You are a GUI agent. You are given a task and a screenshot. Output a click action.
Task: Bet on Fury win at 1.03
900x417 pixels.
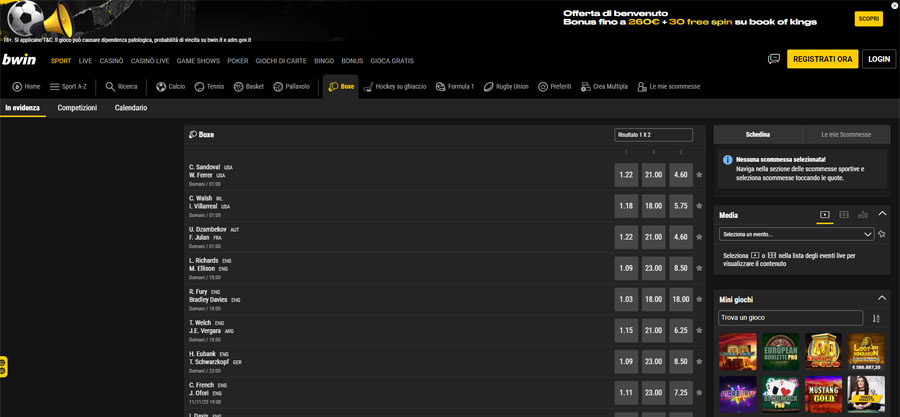[x=626, y=299]
